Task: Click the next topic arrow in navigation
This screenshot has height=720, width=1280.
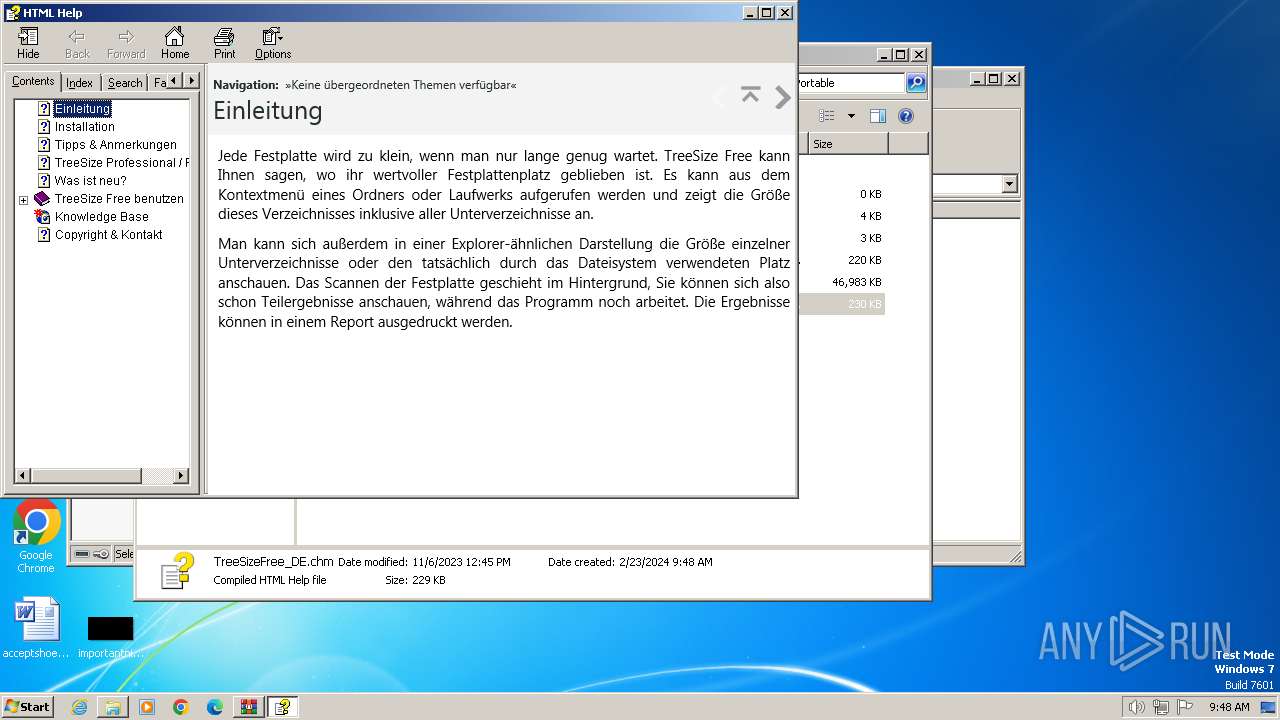Action: click(x=783, y=97)
